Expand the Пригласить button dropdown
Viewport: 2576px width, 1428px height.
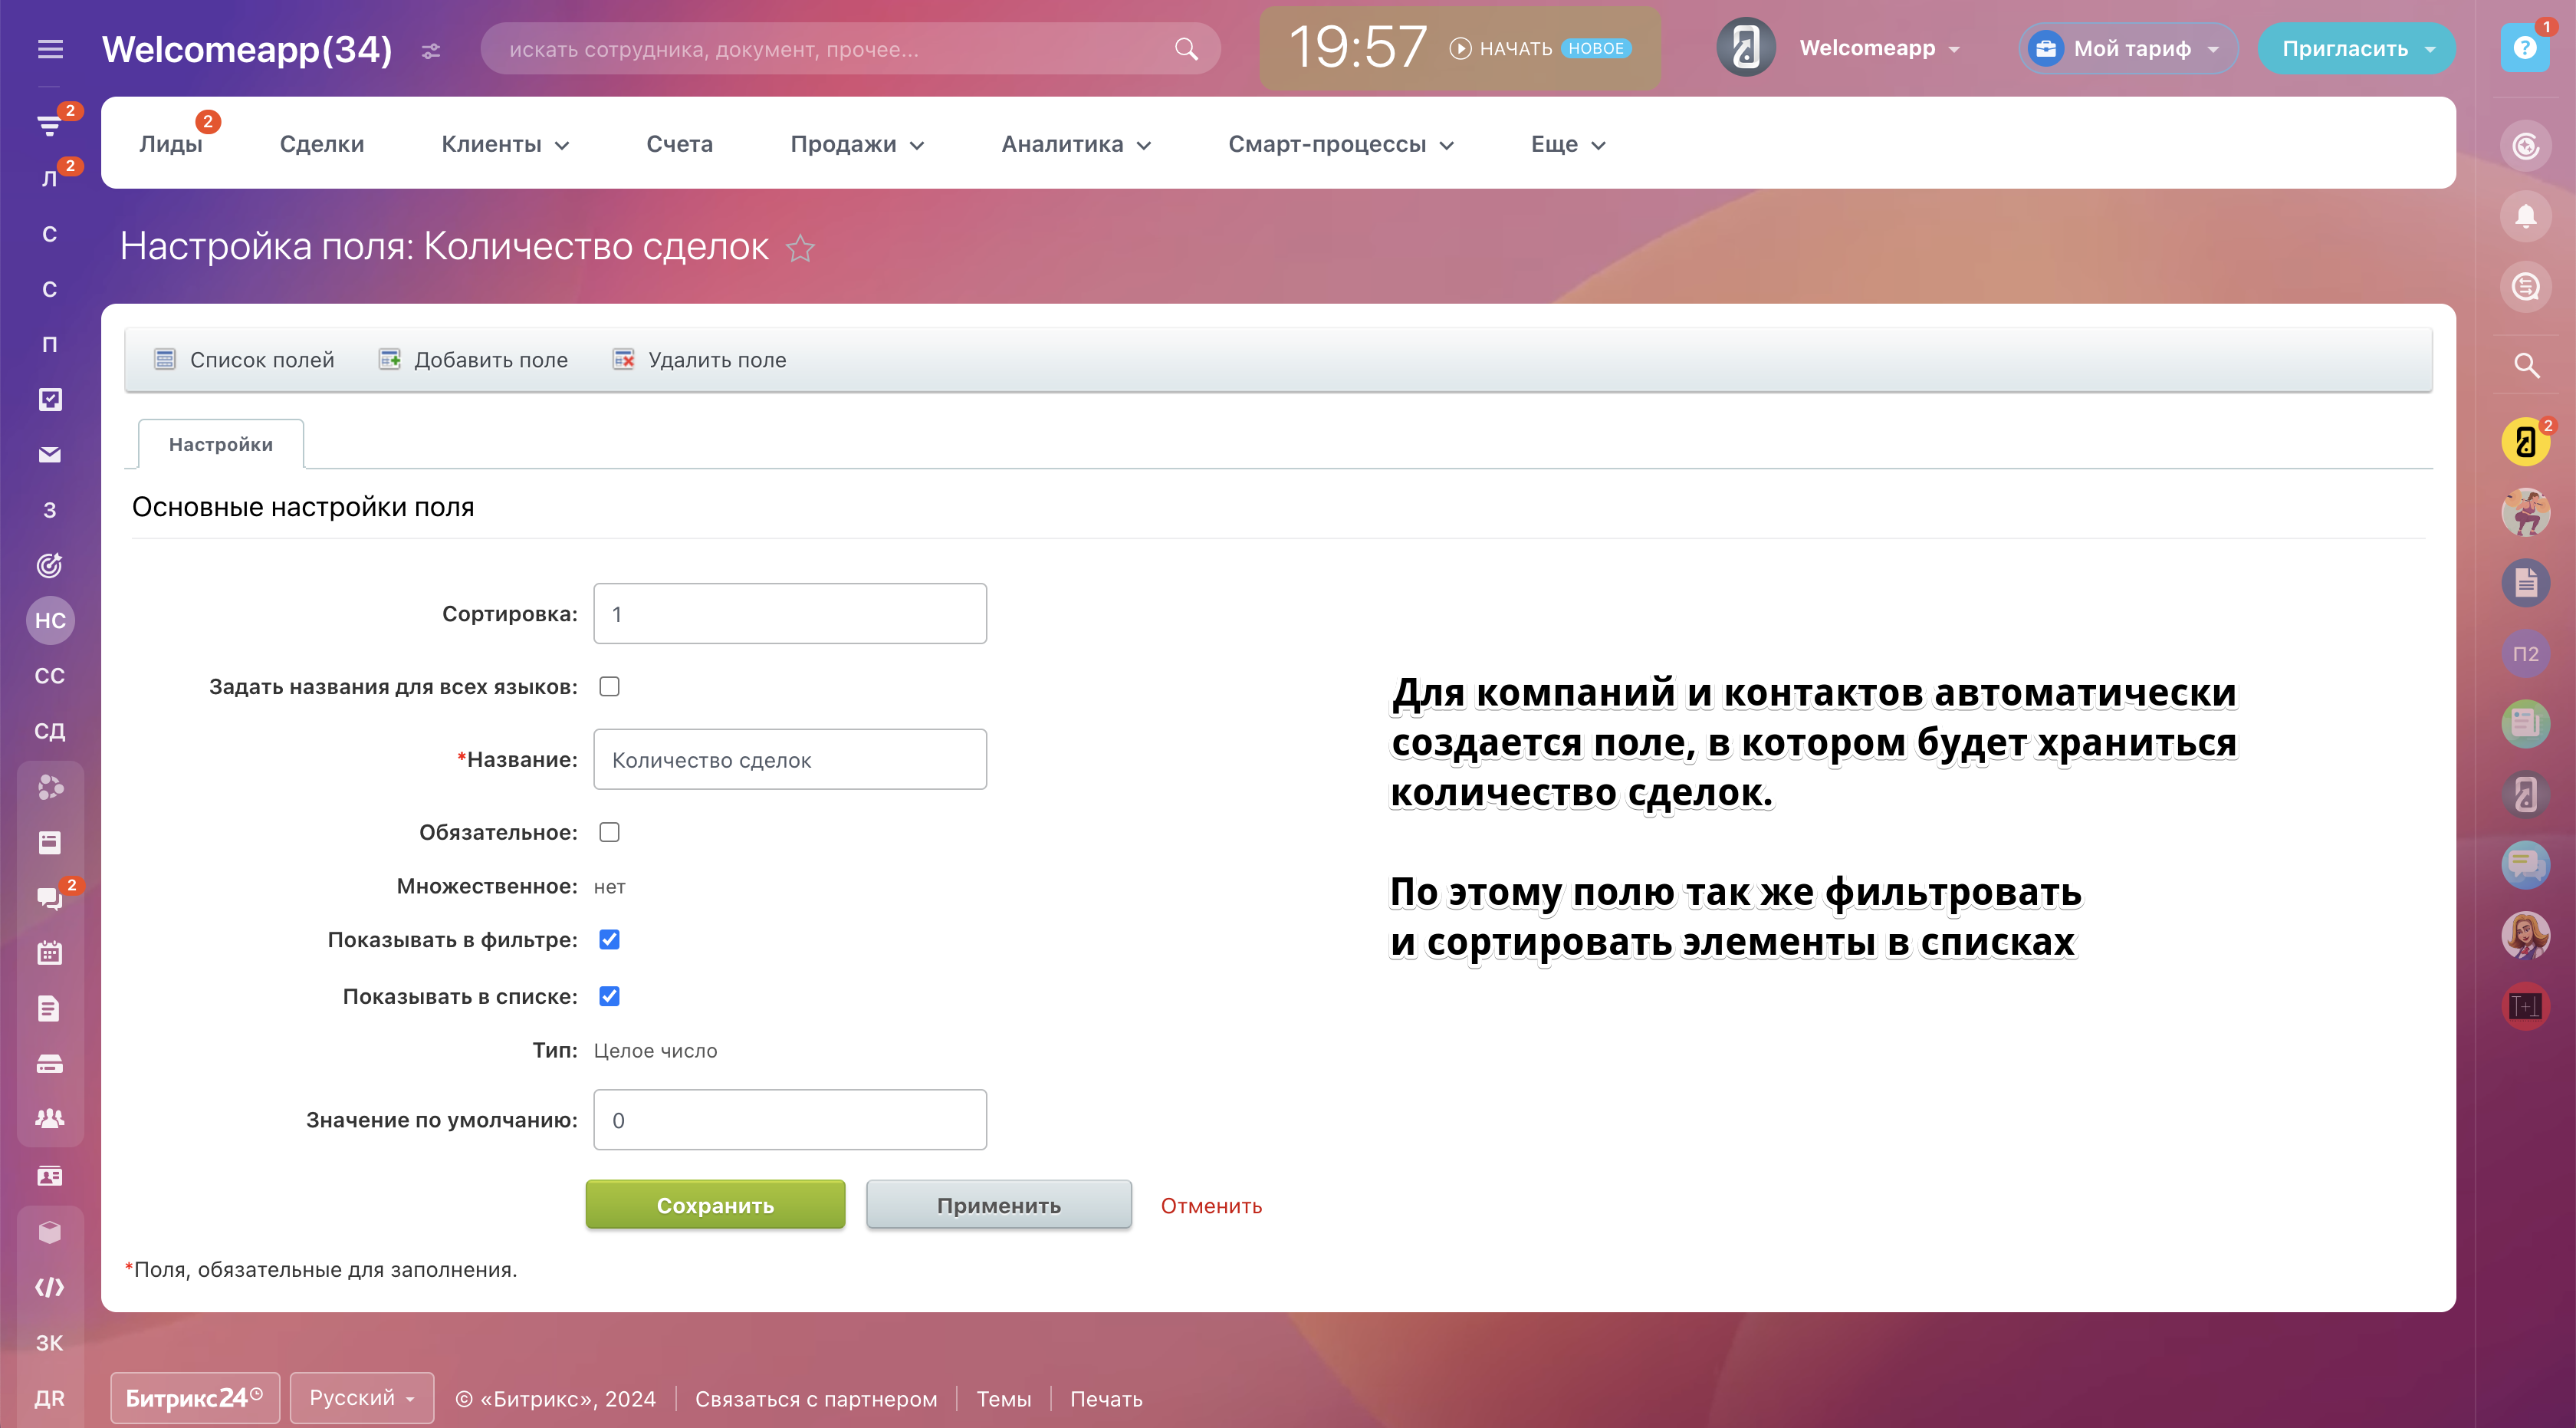2430,49
